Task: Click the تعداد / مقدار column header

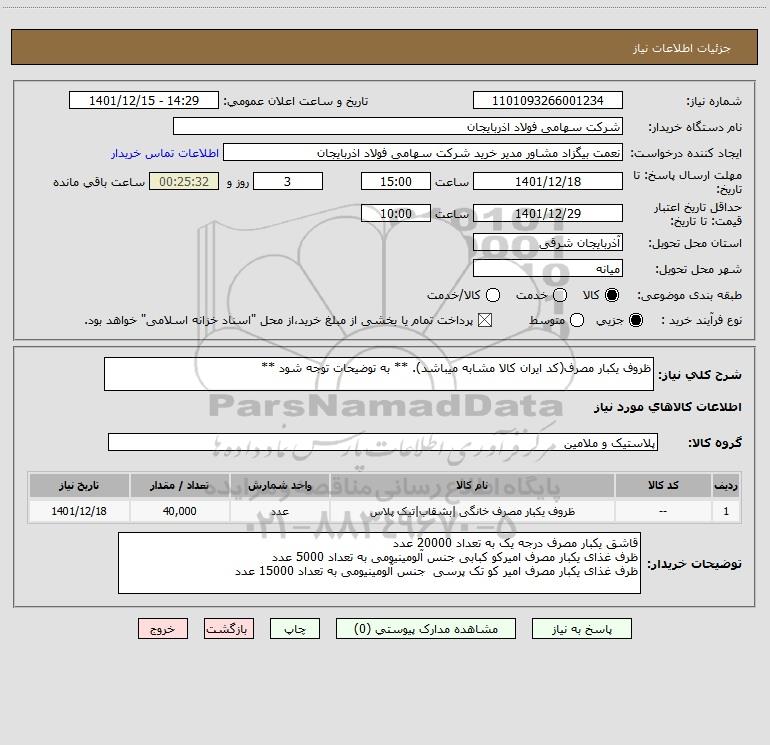Action: pyautogui.click(x=179, y=485)
